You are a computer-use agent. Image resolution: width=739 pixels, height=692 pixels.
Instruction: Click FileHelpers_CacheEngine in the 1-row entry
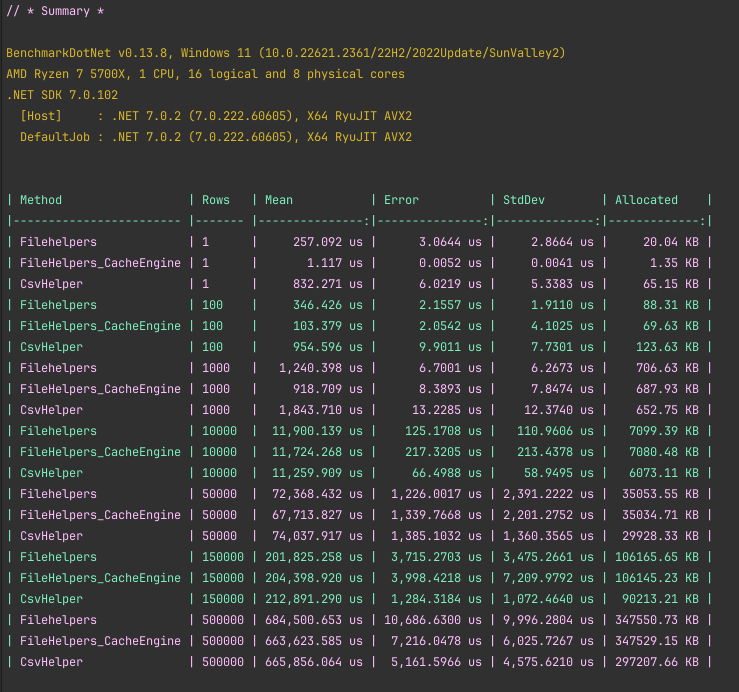[100, 263]
